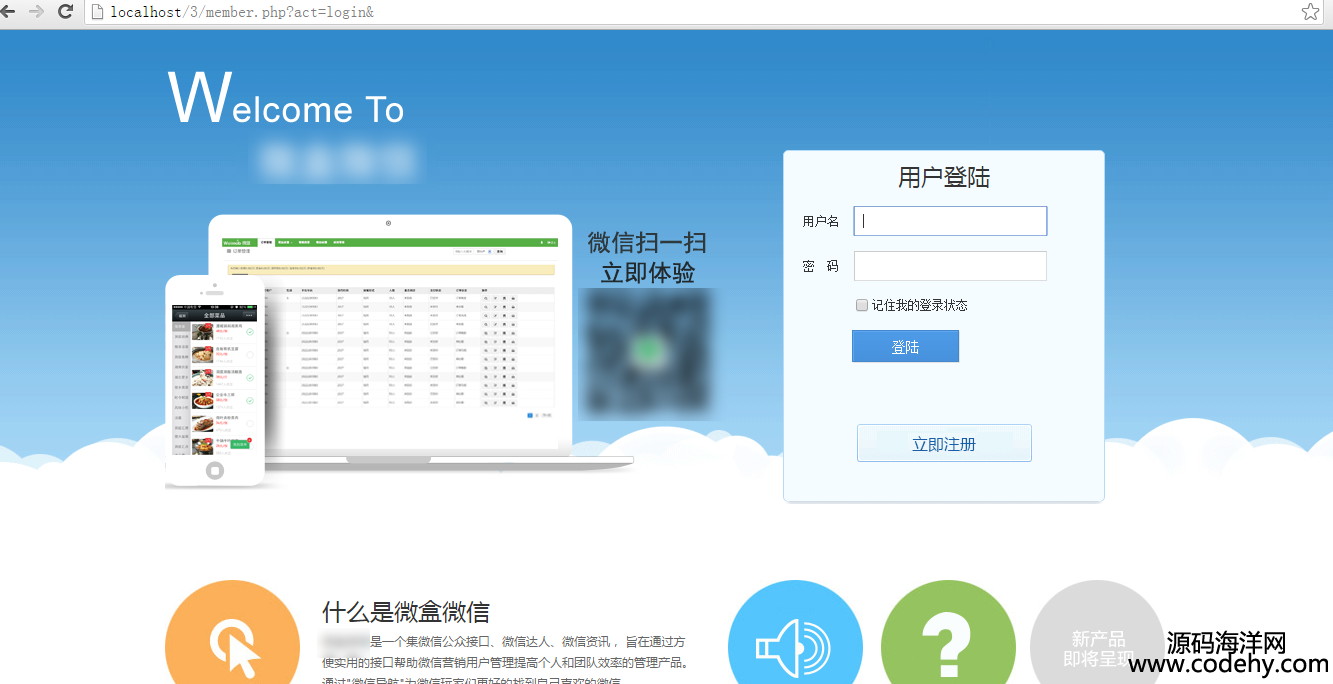Click the 立即注册 register button

[944, 444]
